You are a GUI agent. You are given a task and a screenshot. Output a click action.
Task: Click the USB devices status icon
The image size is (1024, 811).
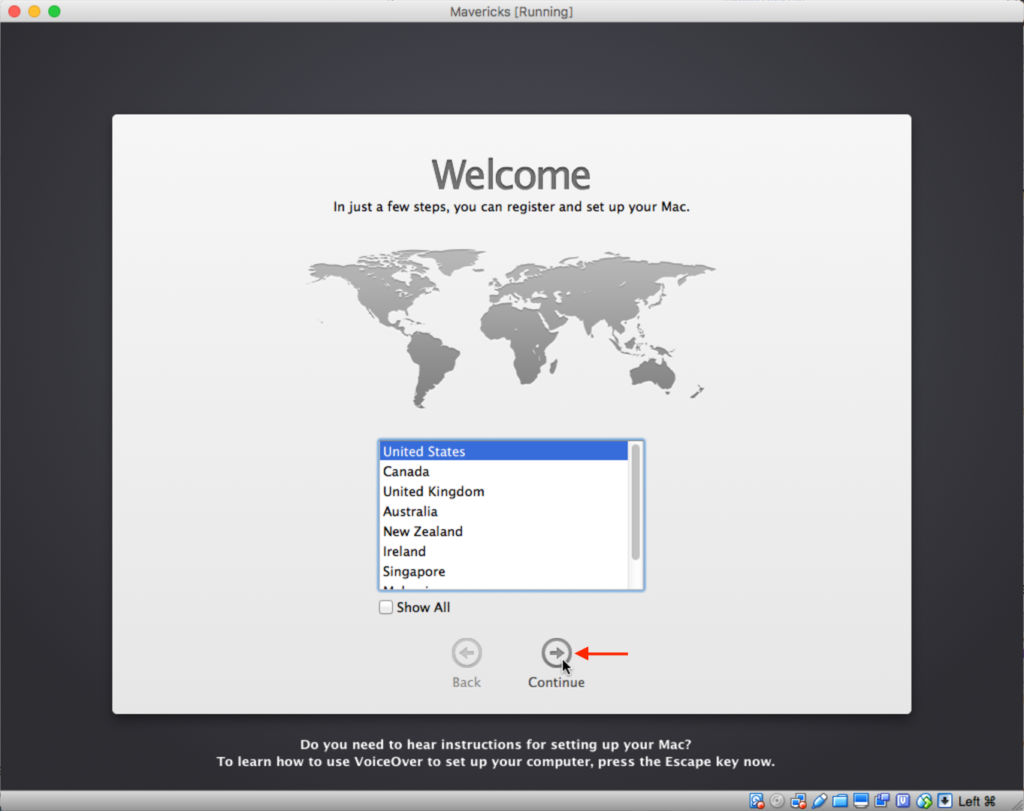[x=819, y=800]
